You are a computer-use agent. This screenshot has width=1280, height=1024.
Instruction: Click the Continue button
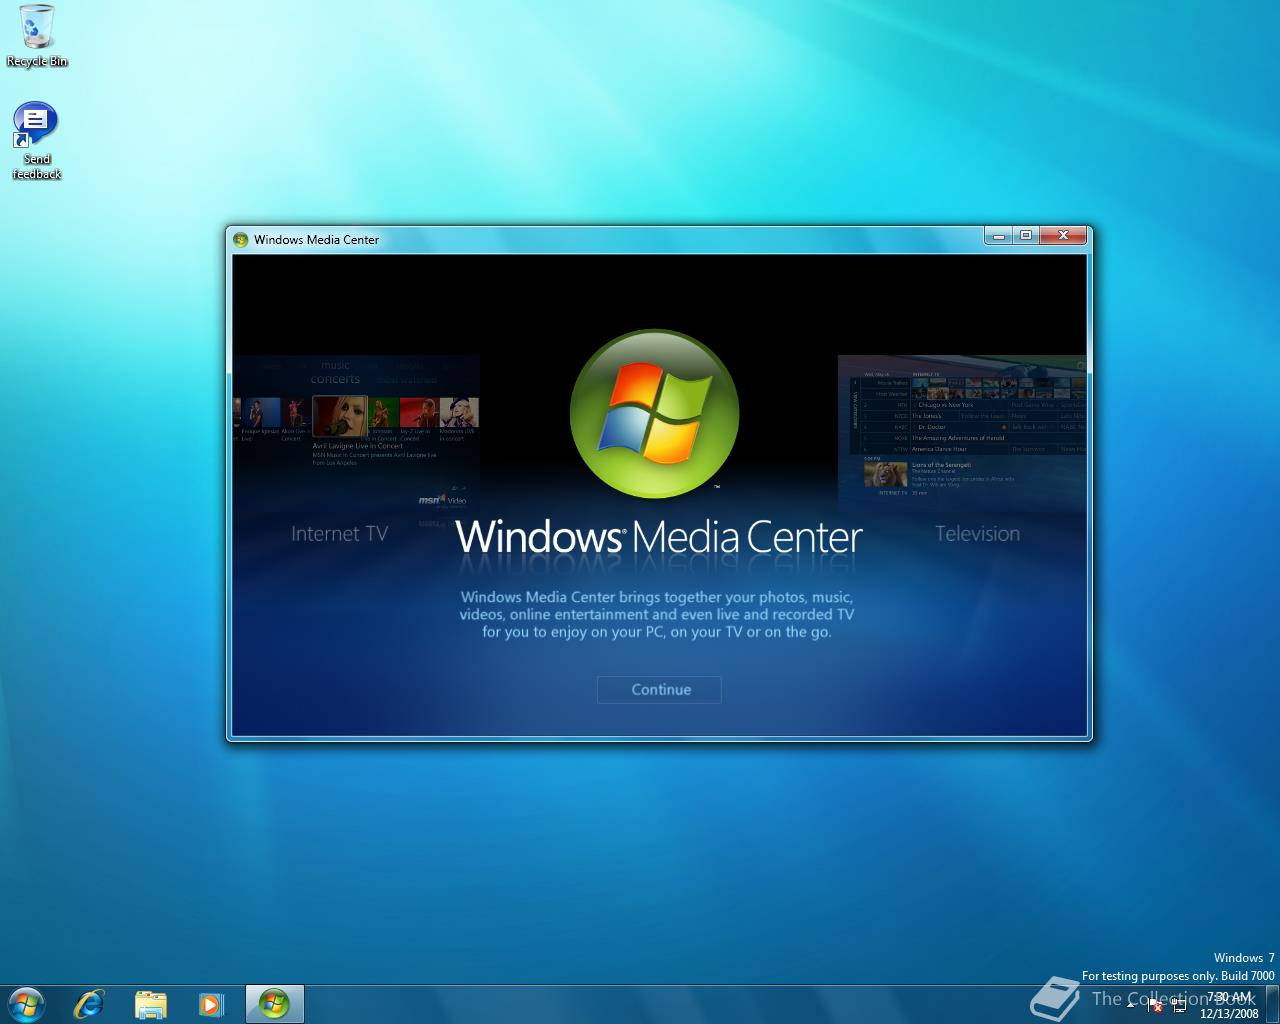pyautogui.click(x=659, y=690)
